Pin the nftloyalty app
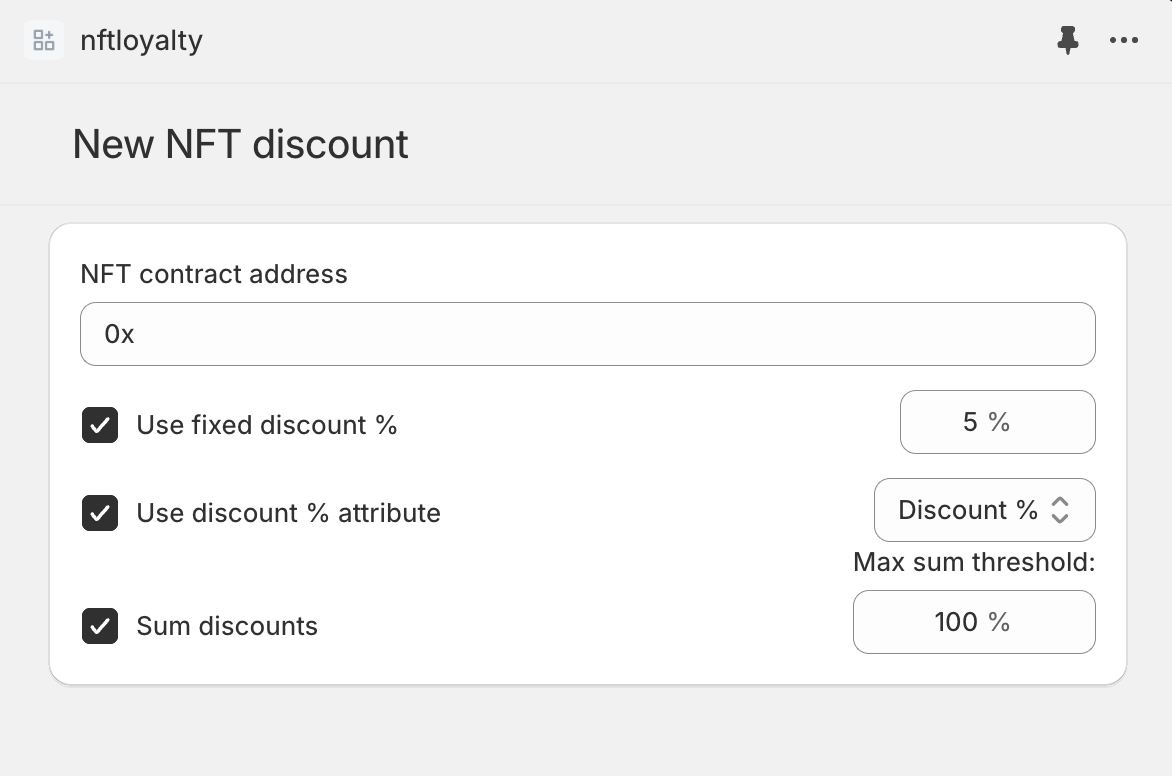Screen dimensions: 1172x776 [1068, 40]
